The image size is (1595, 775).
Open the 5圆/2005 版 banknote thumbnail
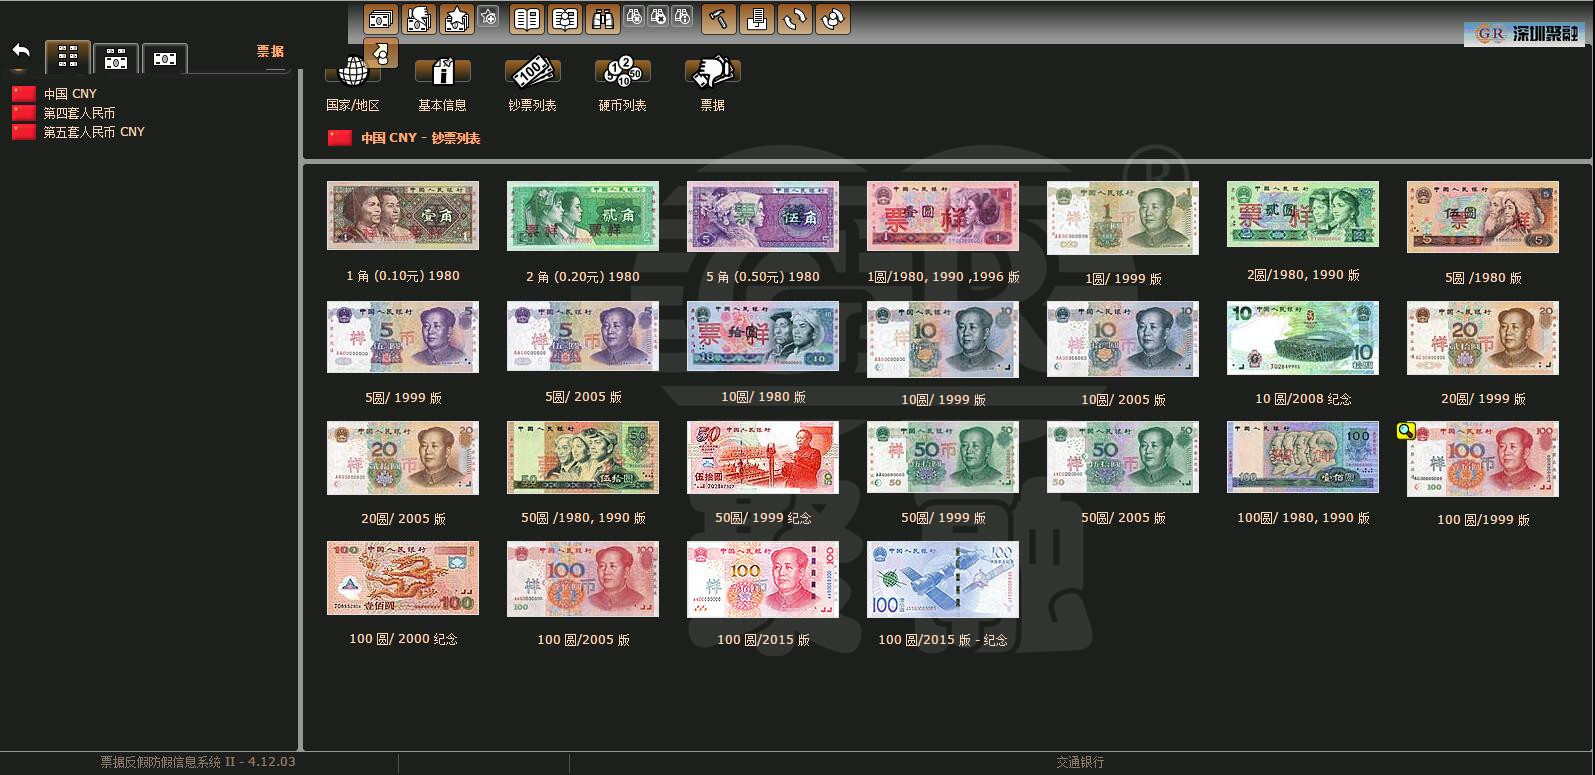tap(583, 336)
